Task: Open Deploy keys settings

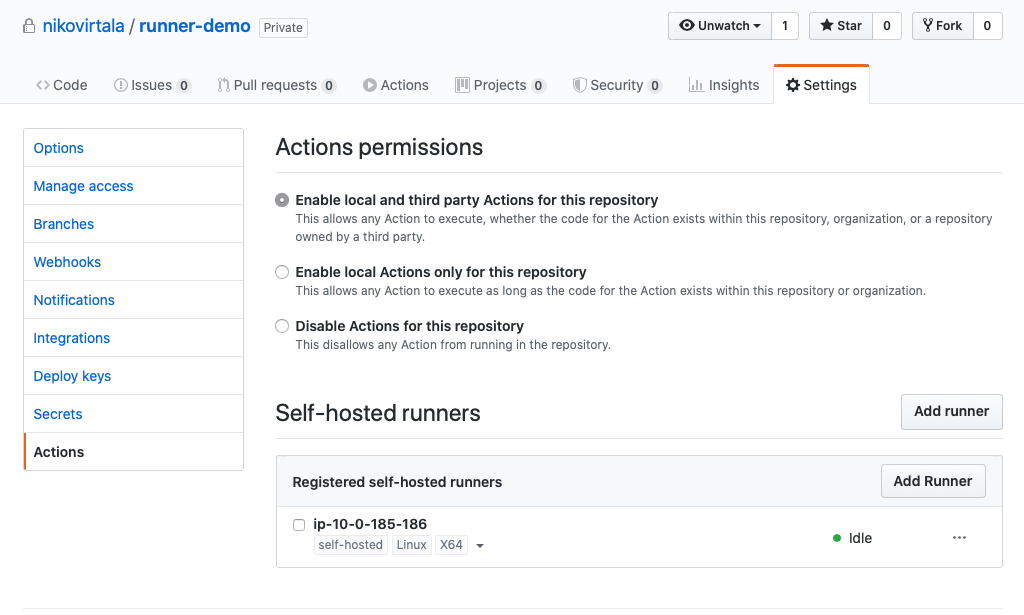Action: 134,376
